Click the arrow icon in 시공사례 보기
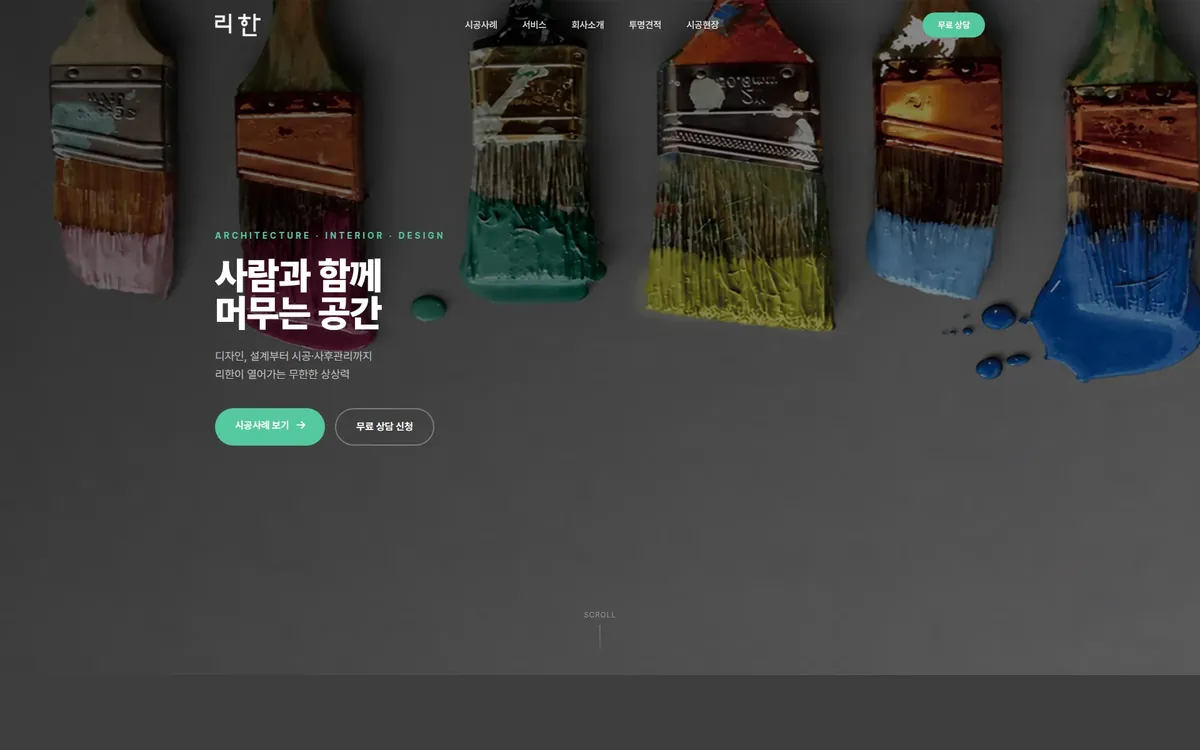 click(301, 426)
